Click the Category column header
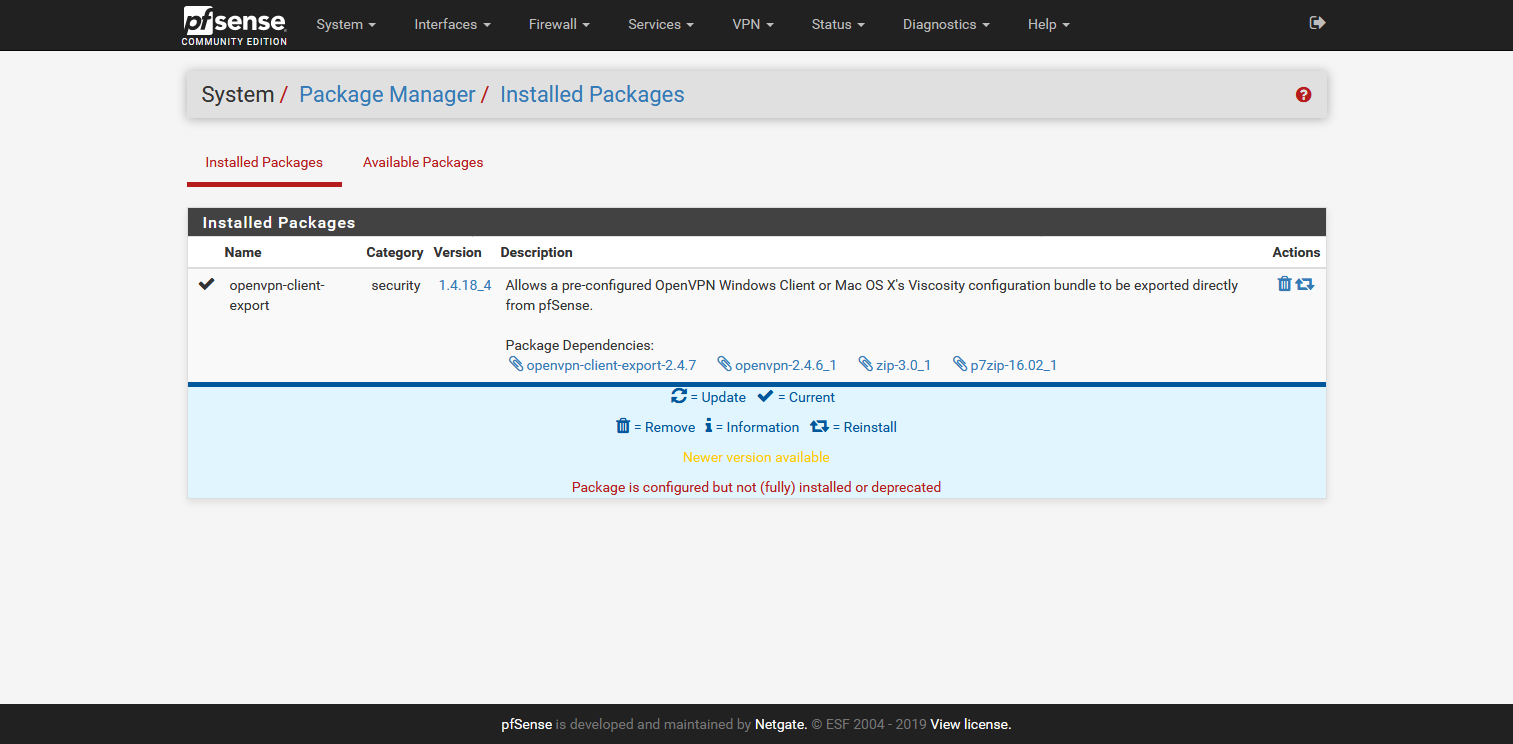Viewport: 1513px width, 744px height. [395, 252]
